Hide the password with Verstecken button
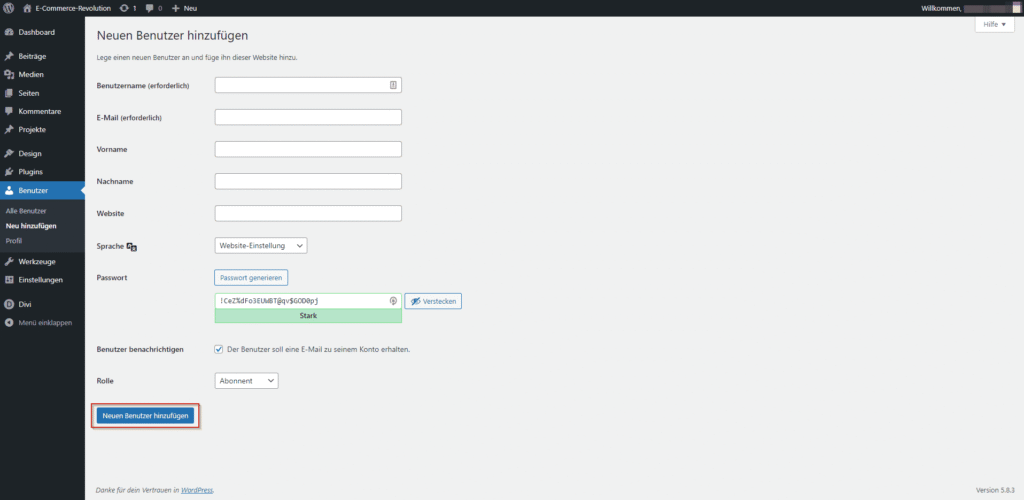 pyautogui.click(x=433, y=301)
